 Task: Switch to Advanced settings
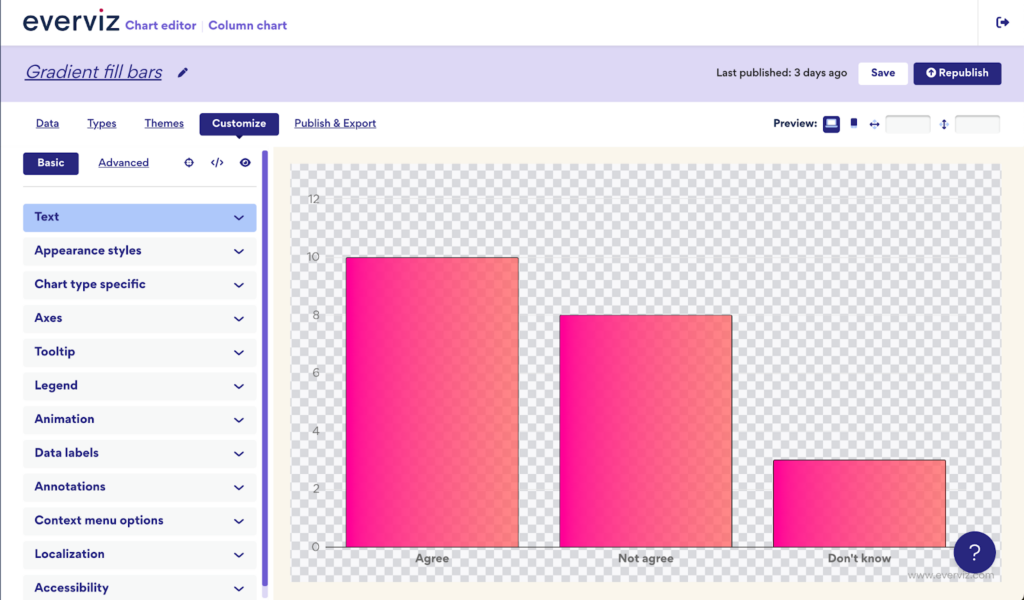[123, 162]
